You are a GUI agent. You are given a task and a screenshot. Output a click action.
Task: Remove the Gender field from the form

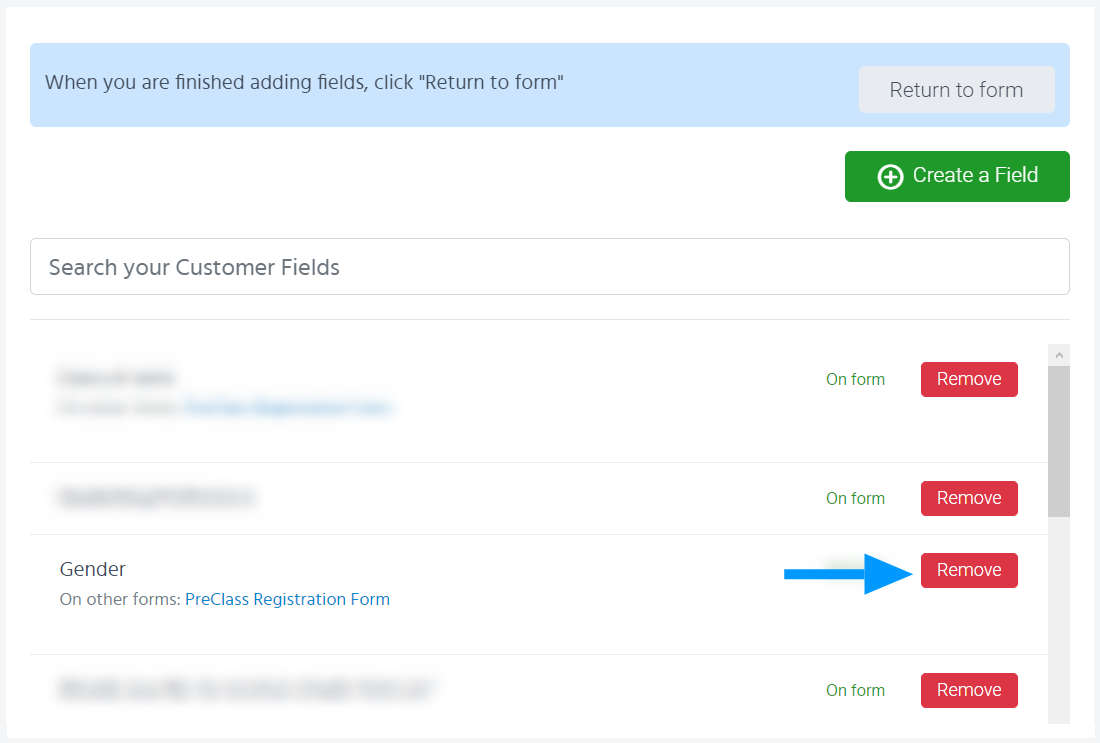pyautogui.click(x=968, y=570)
